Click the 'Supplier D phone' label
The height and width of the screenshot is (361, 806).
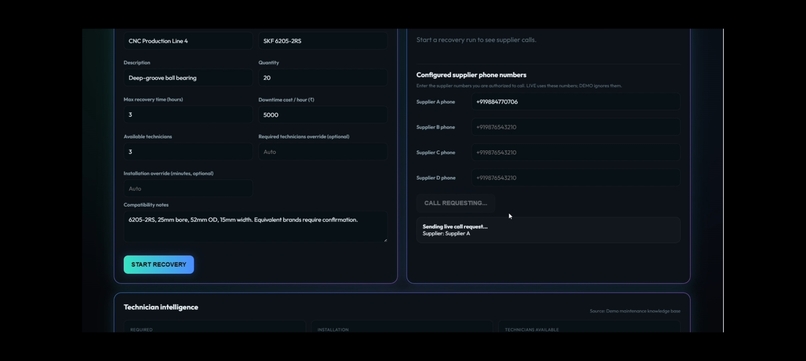(x=436, y=178)
